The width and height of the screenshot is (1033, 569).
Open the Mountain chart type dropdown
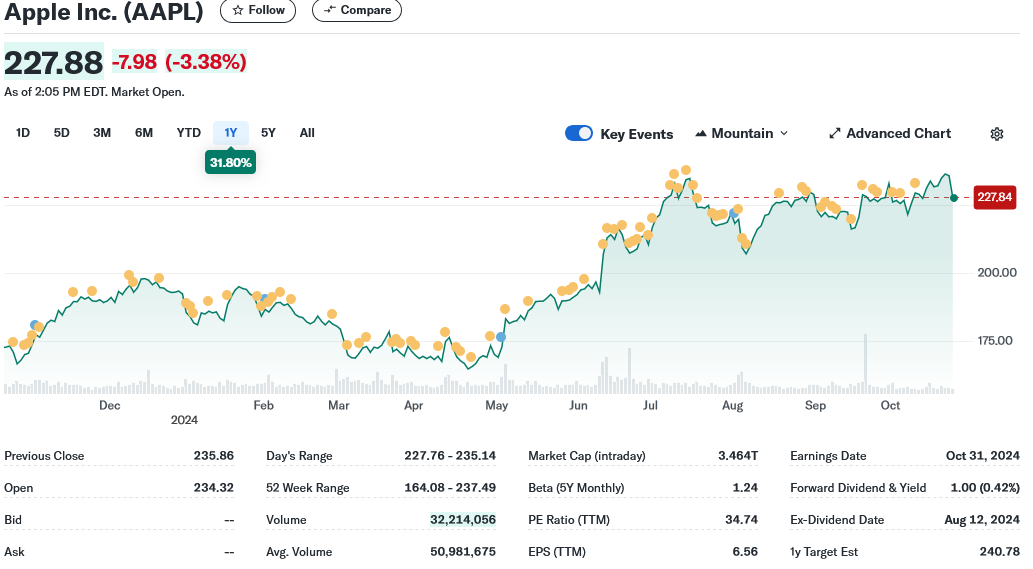point(741,134)
